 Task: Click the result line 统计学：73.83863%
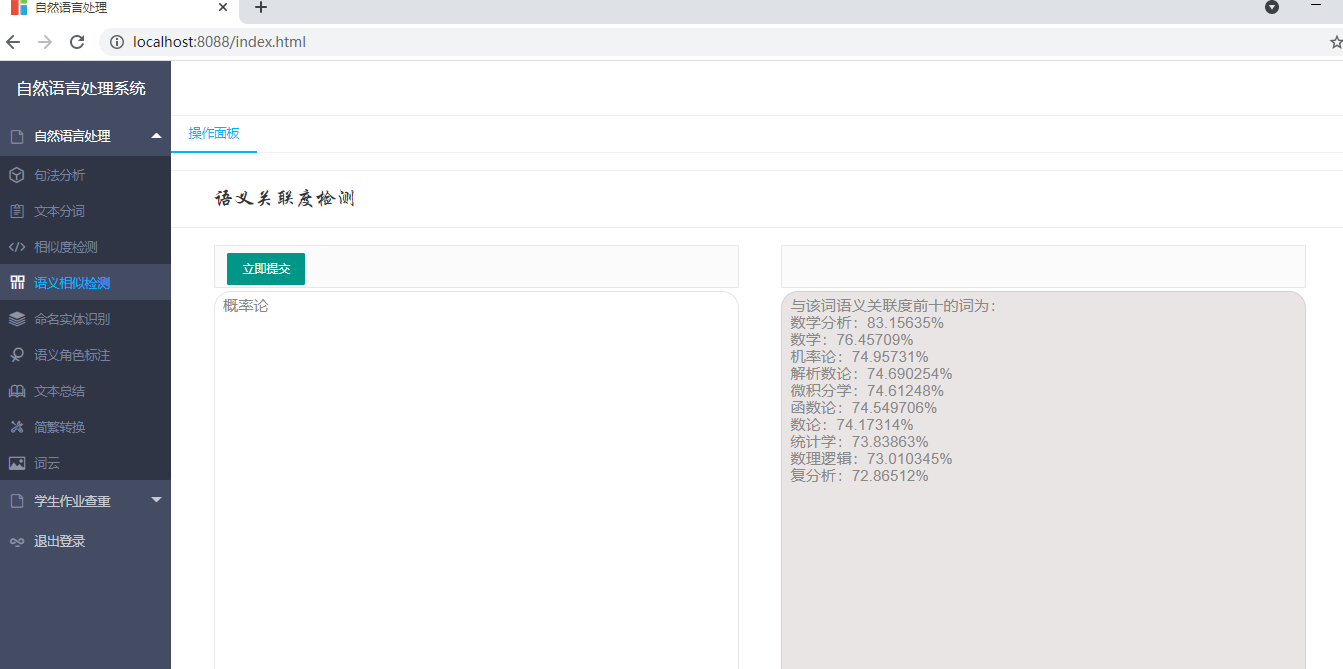859,442
